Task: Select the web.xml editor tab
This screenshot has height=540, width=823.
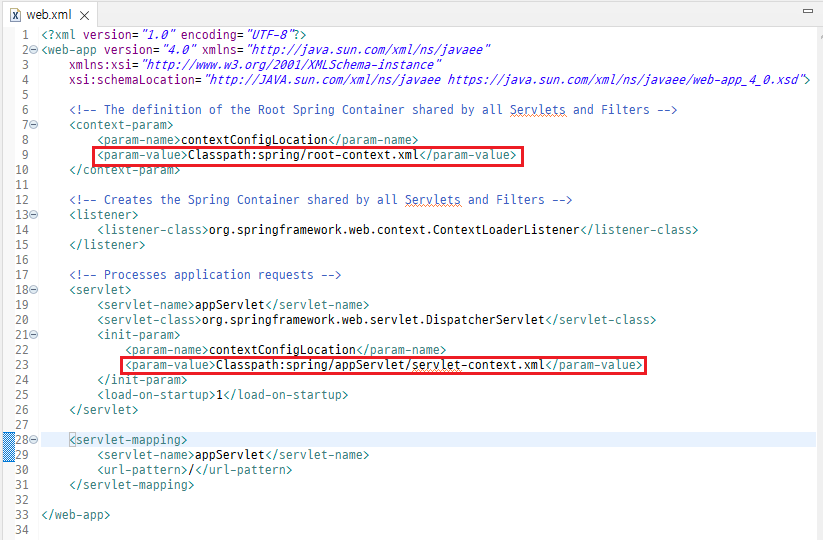Action: [x=50, y=15]
